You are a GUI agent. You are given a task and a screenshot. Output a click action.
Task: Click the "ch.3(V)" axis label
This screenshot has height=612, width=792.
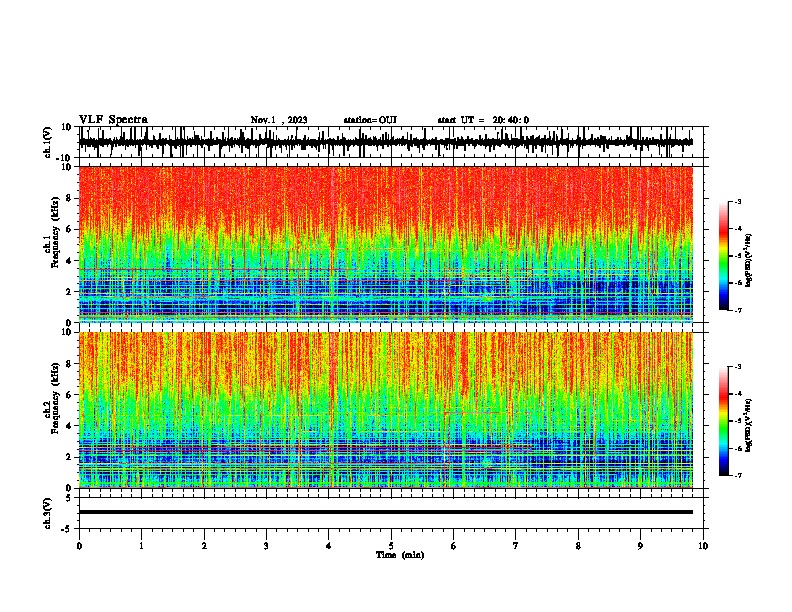click(x=48, y=513)
